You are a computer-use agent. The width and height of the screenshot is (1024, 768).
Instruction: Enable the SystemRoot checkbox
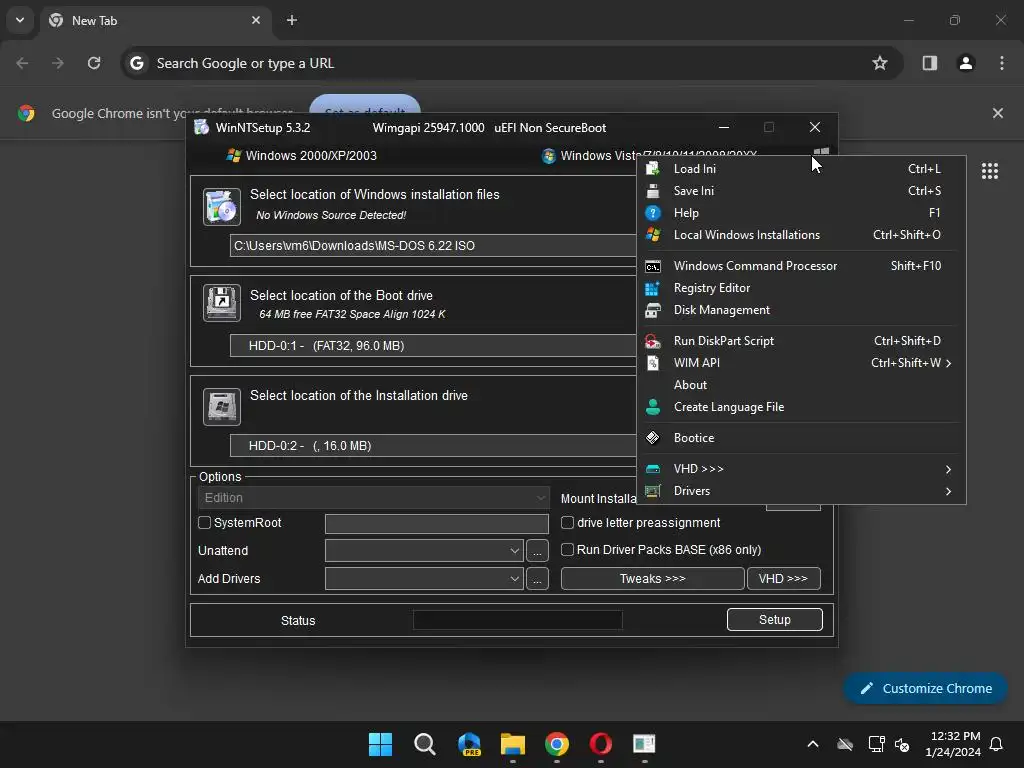pos(204,522)
